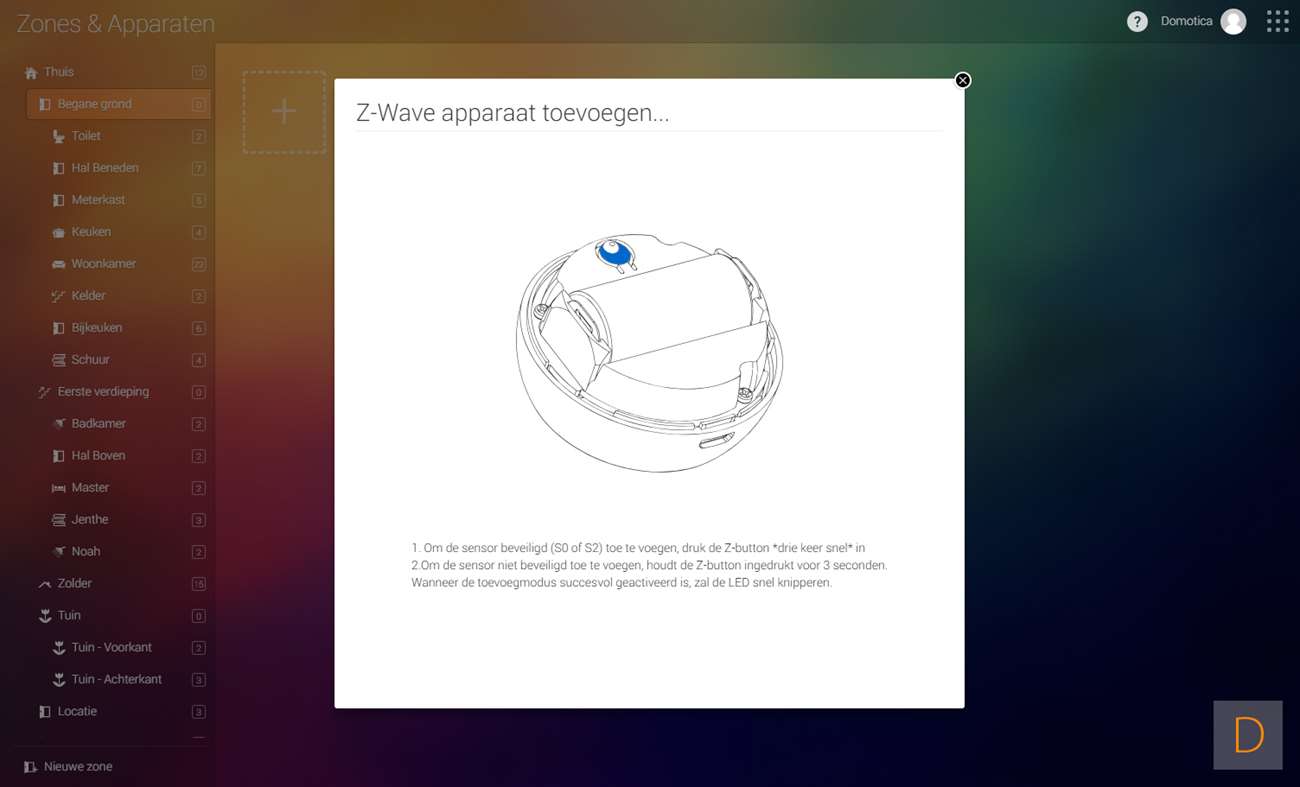Click the sensor illustration in the dialog

(x=649, y=353)
